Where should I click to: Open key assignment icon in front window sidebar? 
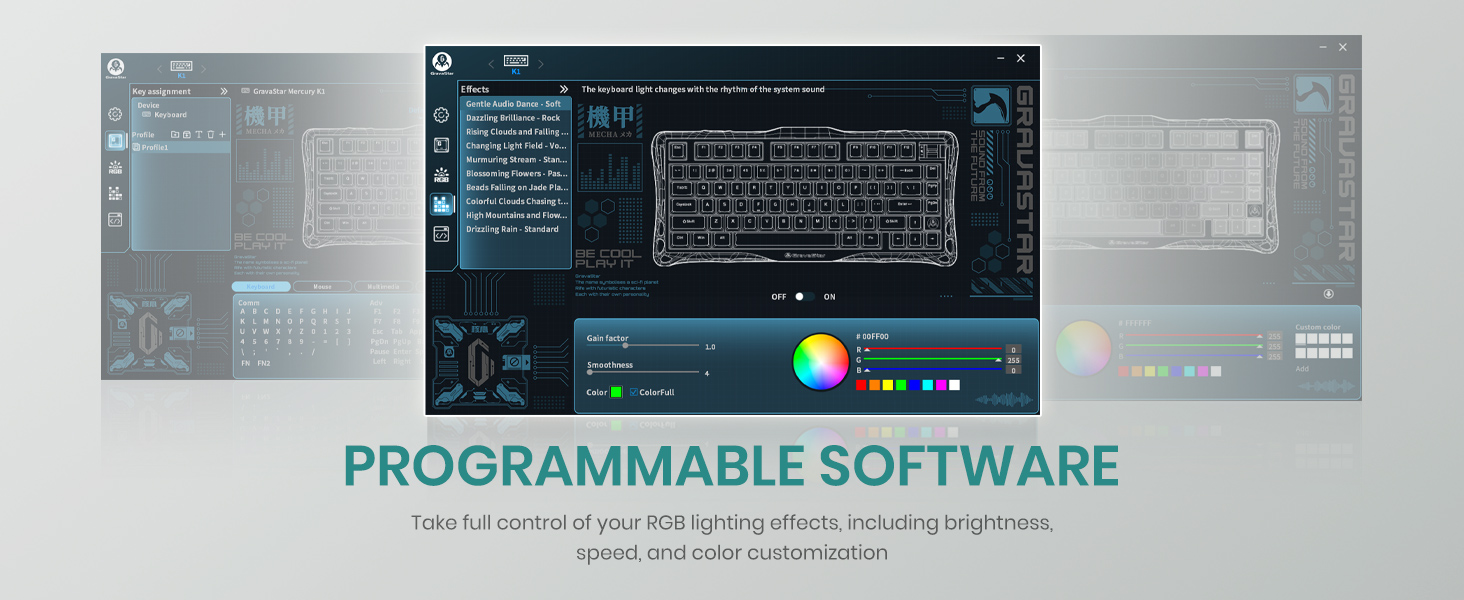point(441,145)
